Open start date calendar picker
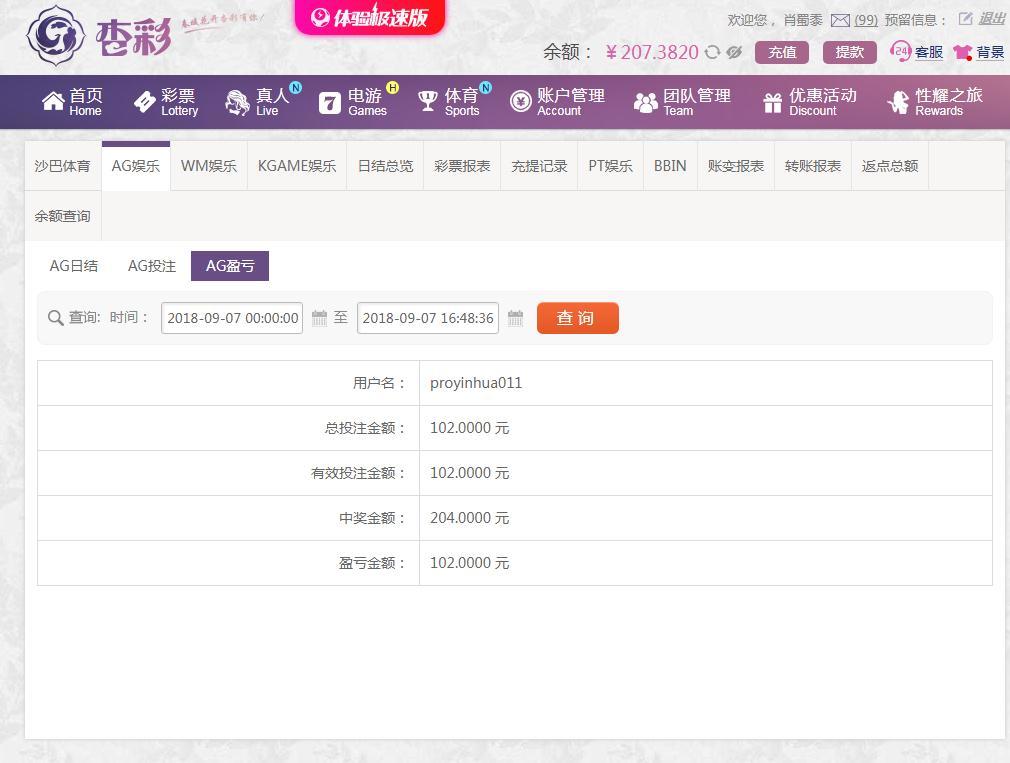This screenshot has height=763, width=1010. [320, 318]
